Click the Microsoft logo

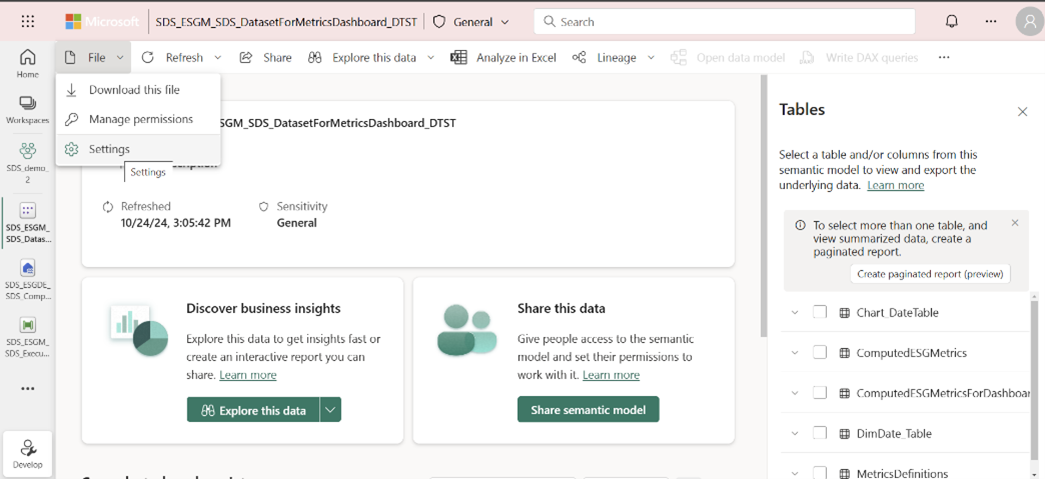[x=102, y=21]
